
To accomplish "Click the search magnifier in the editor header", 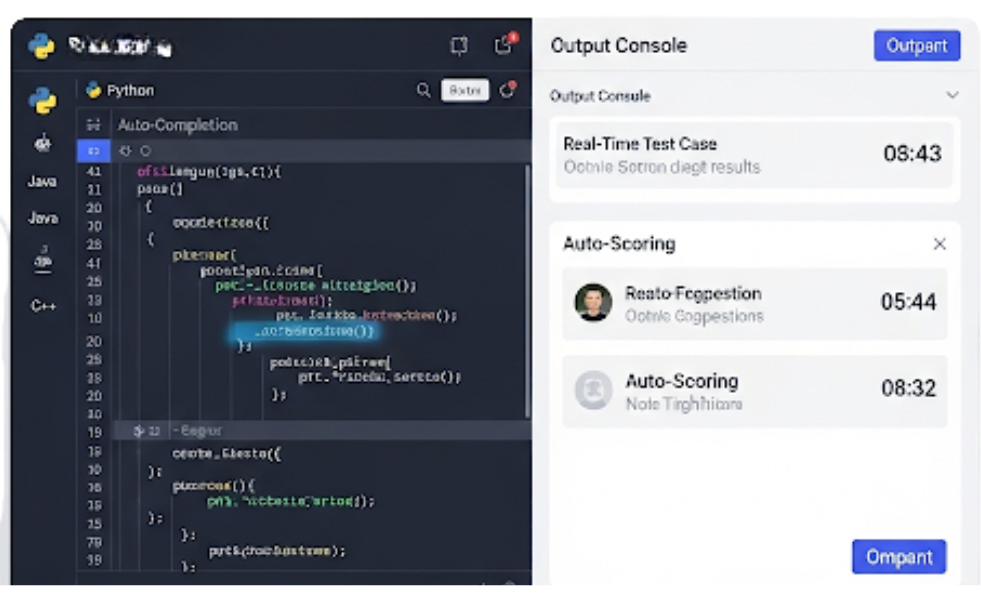I will coord(424,90).
